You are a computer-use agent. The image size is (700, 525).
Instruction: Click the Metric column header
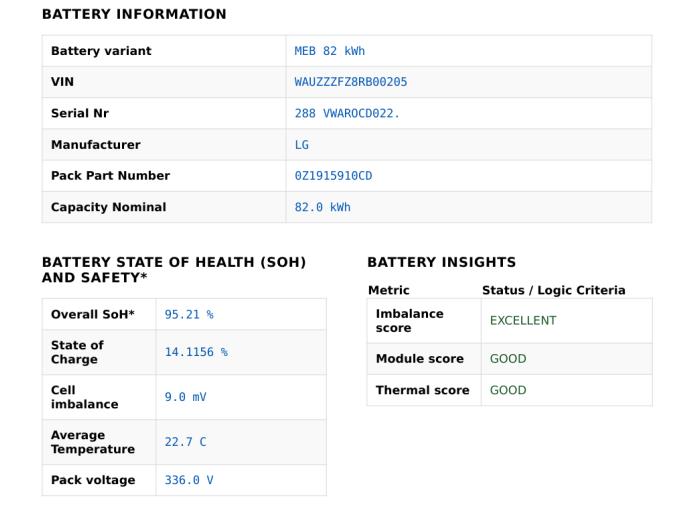pos(389,290)
